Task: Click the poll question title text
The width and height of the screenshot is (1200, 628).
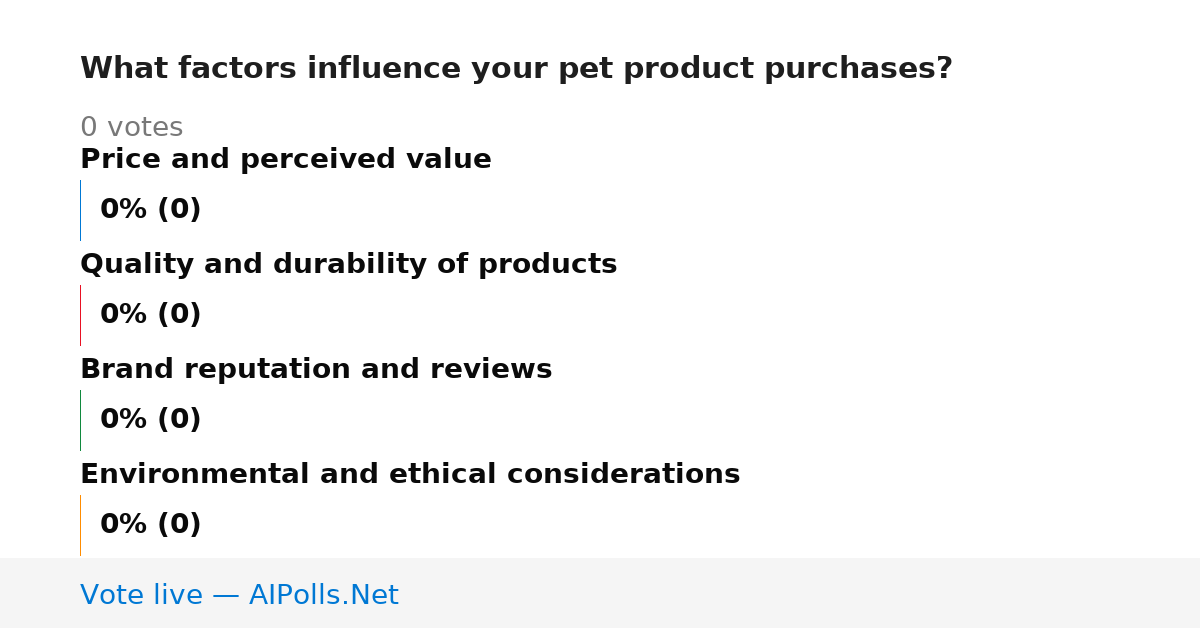Action: tap(516, 69)
